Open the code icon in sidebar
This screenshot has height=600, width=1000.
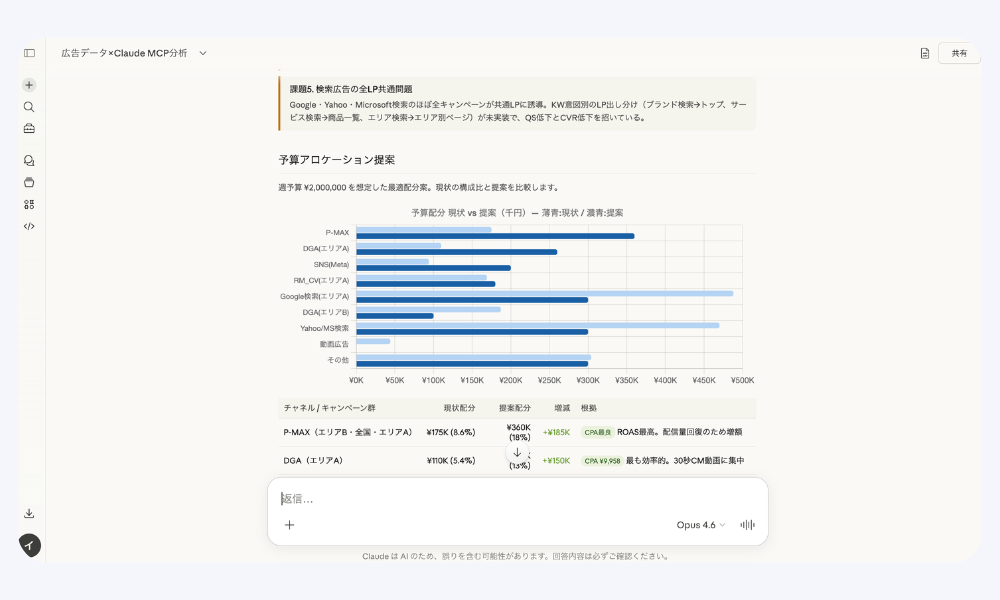click(29, 226)
